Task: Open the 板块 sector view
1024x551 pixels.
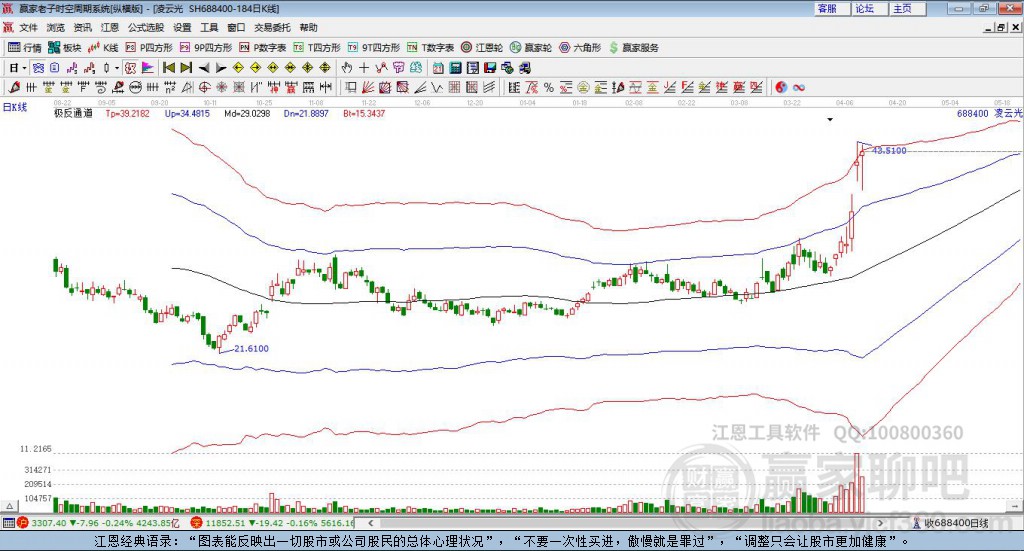Action: pyautogui.click(x=65, y=48)
